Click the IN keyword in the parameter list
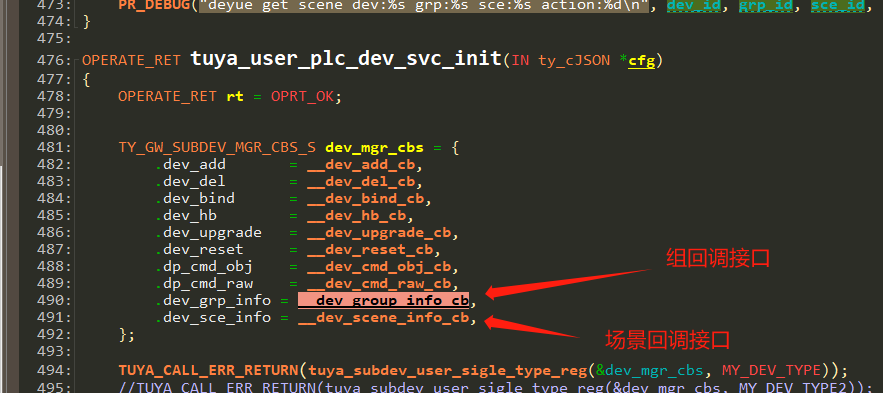The image size is (883, 393). (520, 60)
